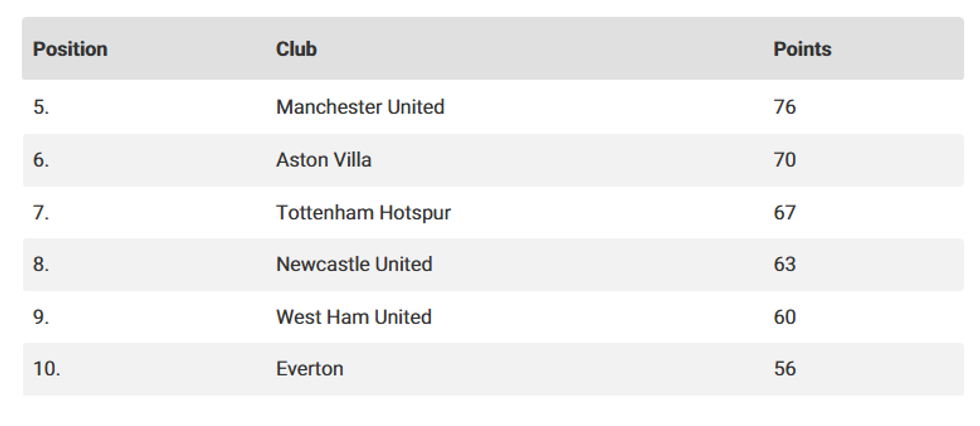Click the Tottenham Hotspur club name
Screen dimensions: 980x426
coord(363,213)
